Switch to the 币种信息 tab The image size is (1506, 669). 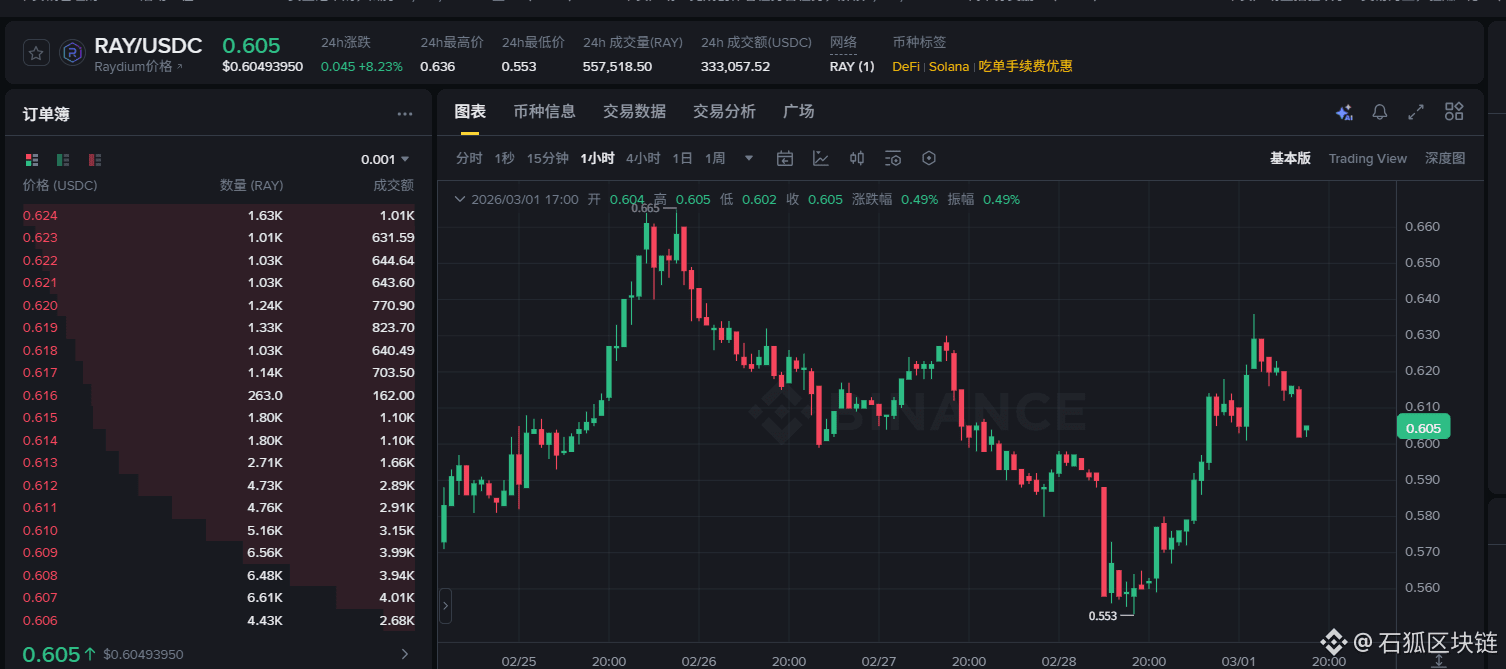(544, 111)
